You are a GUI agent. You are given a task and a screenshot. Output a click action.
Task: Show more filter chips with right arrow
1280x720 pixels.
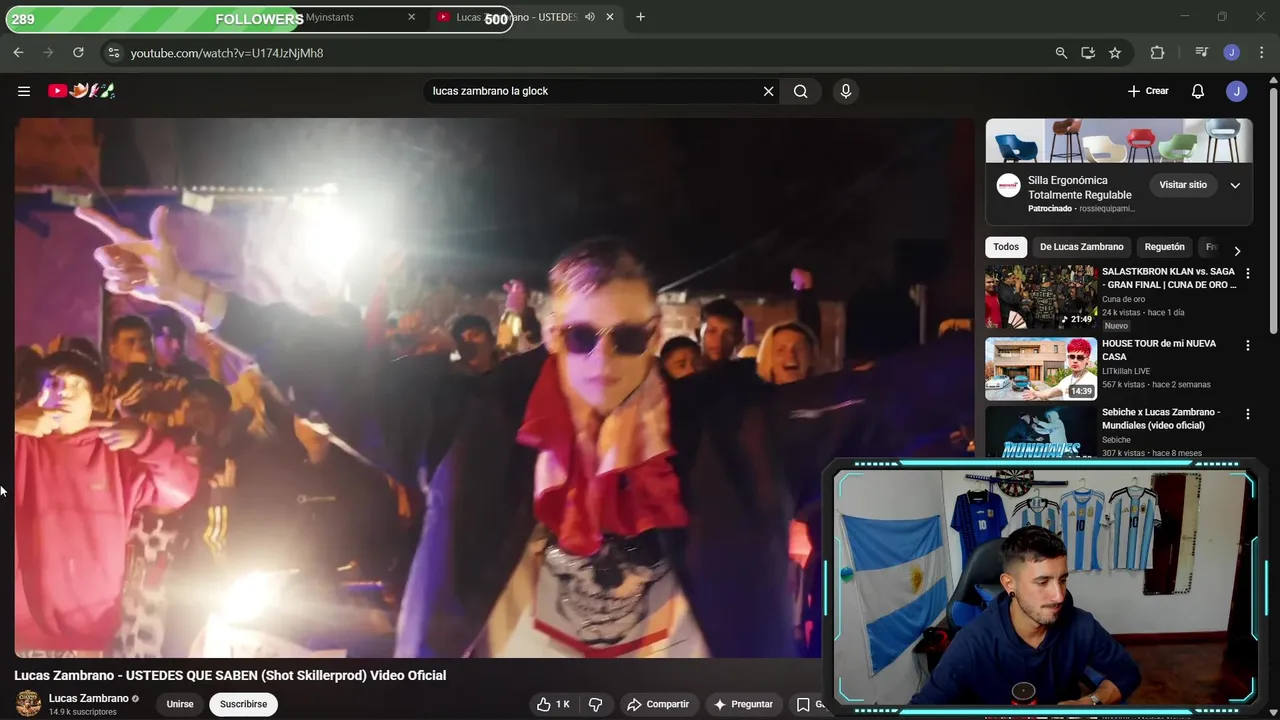1237,250
